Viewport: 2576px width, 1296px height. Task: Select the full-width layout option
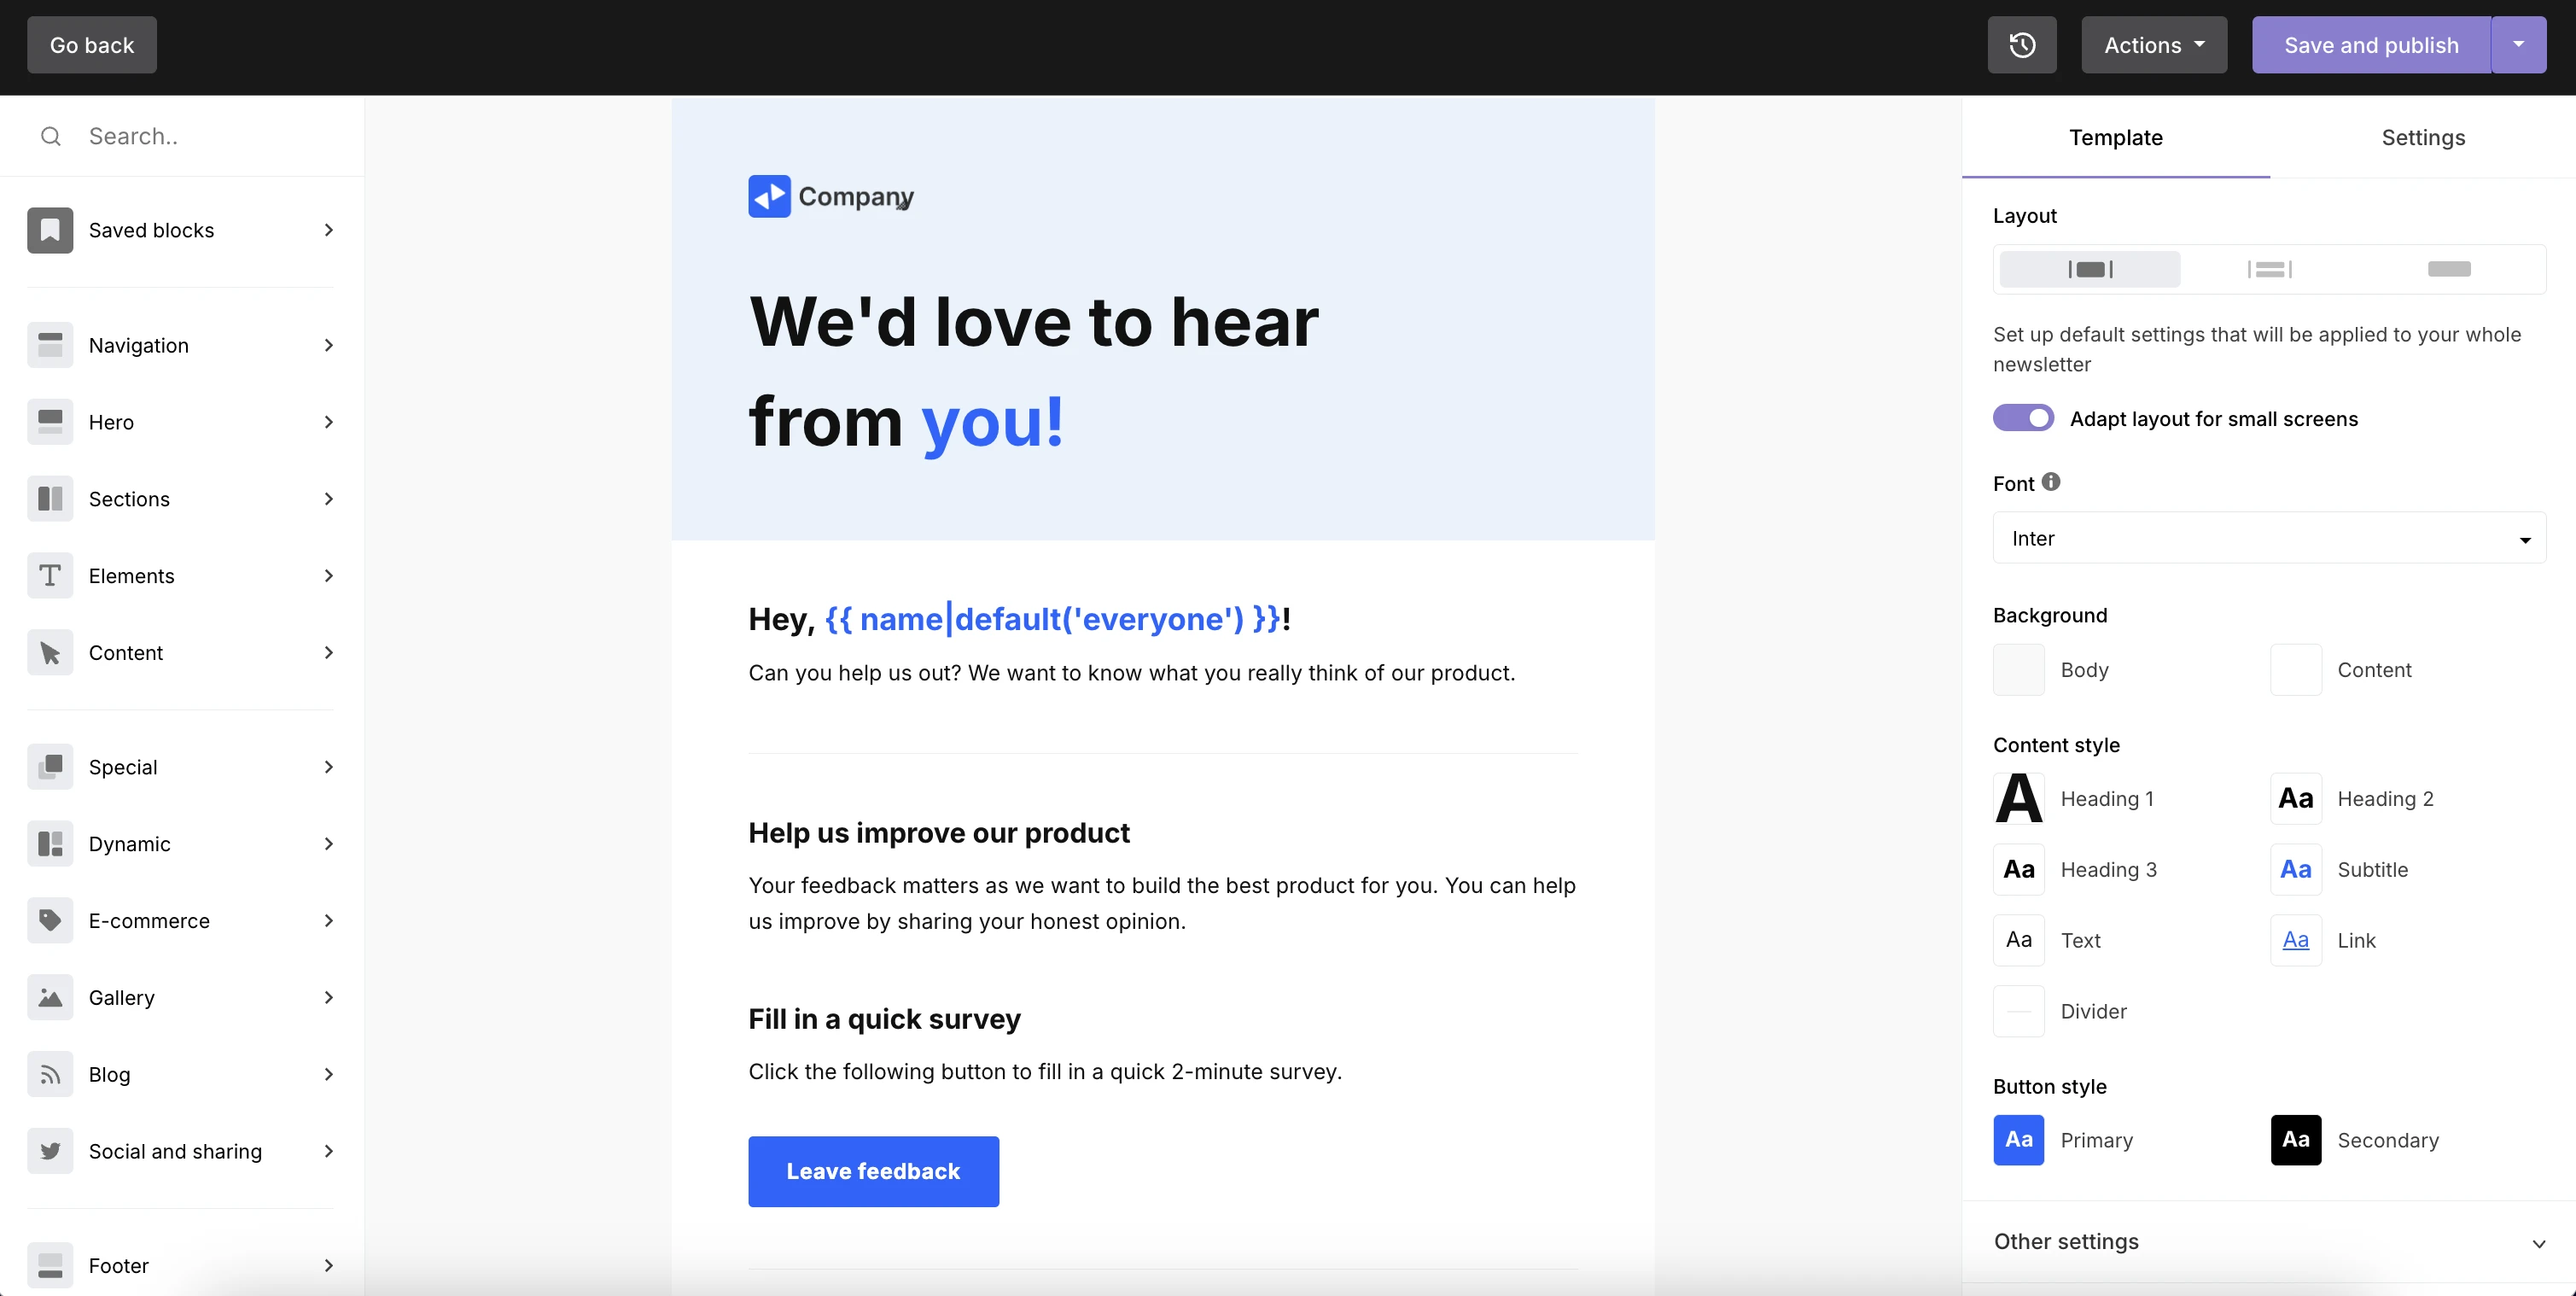2450,268
